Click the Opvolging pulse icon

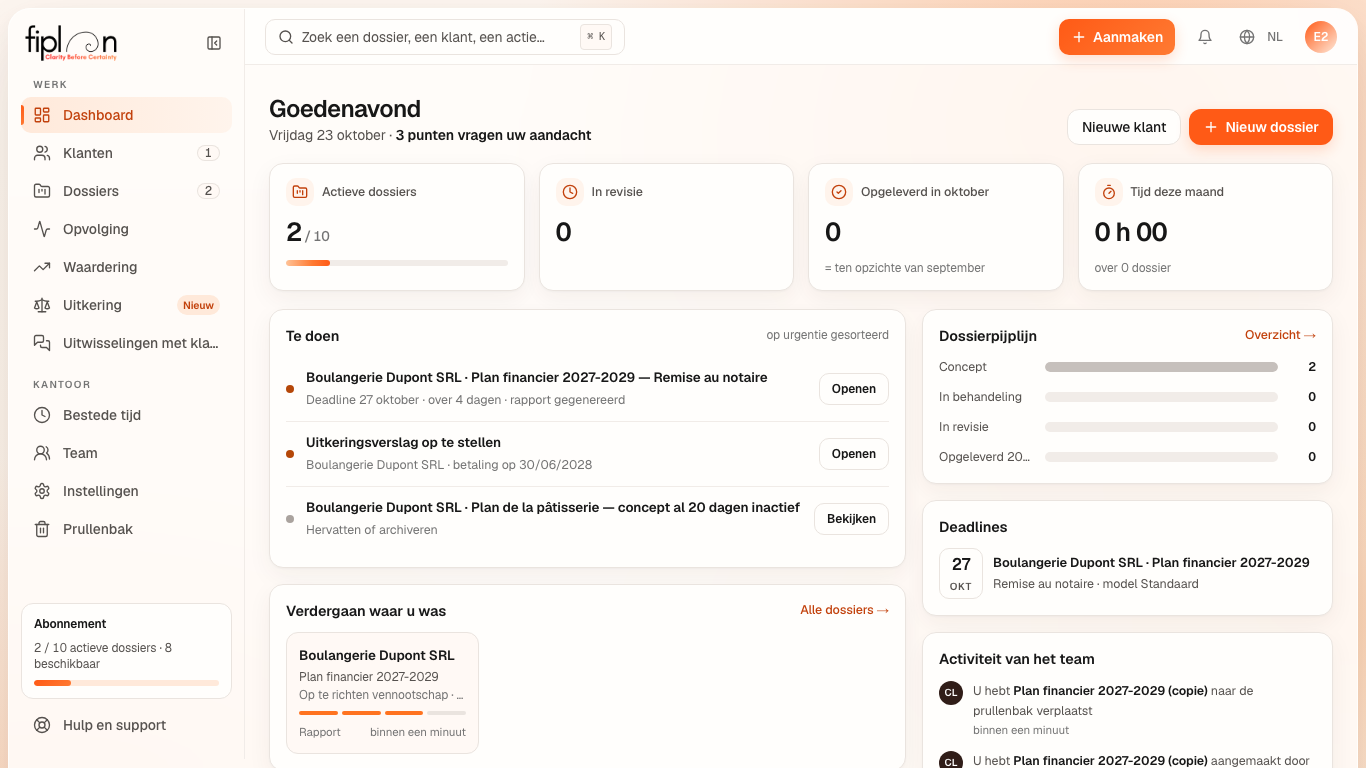click(x=42, y=229)
